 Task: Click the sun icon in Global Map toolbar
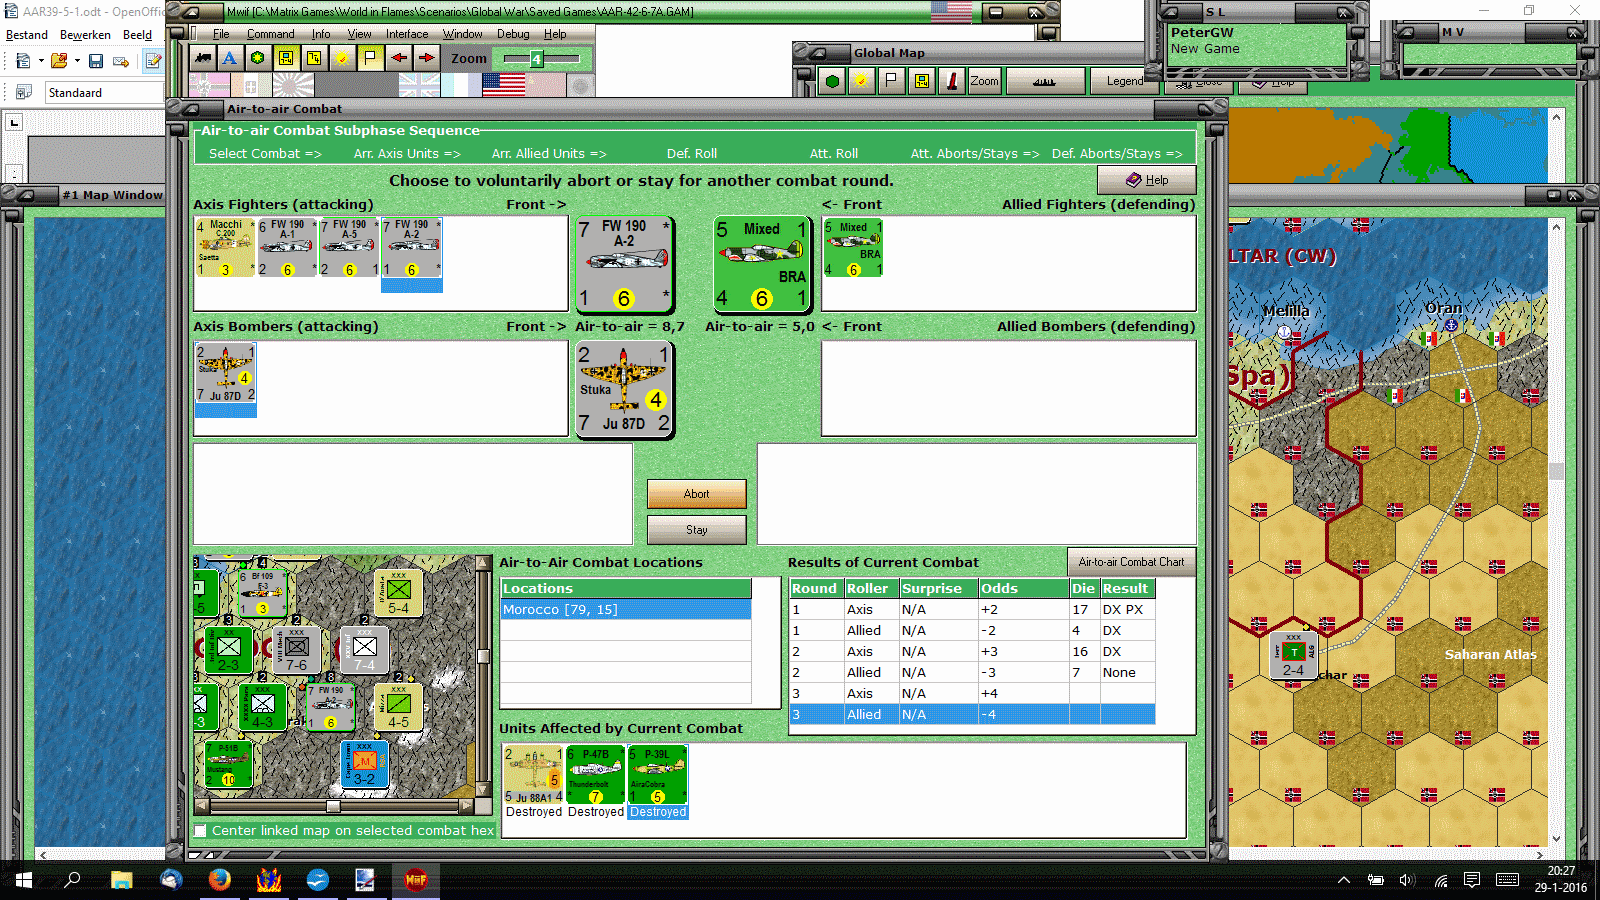pyautogui.click(x=860, y=81)
